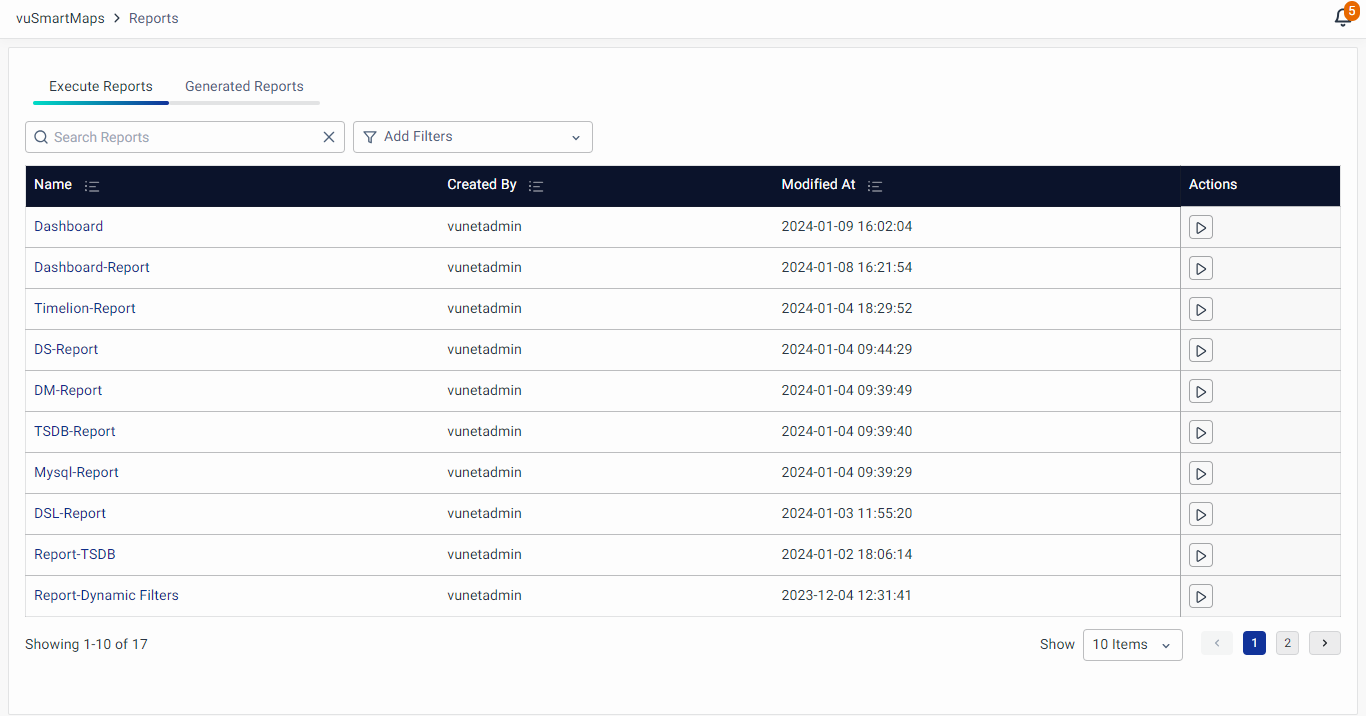Jump to page 2 in pagination
Viewport: 1366px width, 716px height.
(1287, 643)
